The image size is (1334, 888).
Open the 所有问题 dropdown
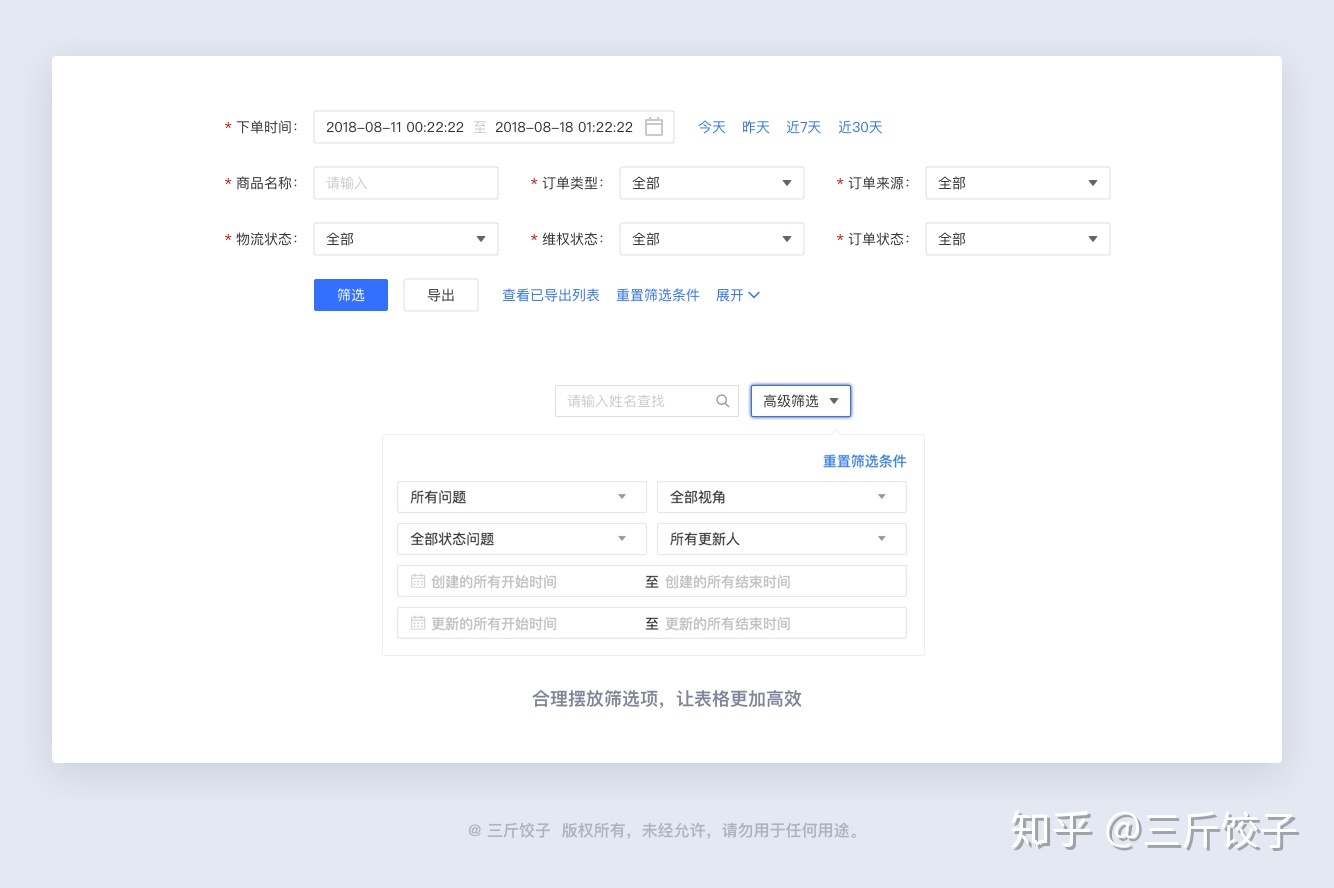coord(522,497)
